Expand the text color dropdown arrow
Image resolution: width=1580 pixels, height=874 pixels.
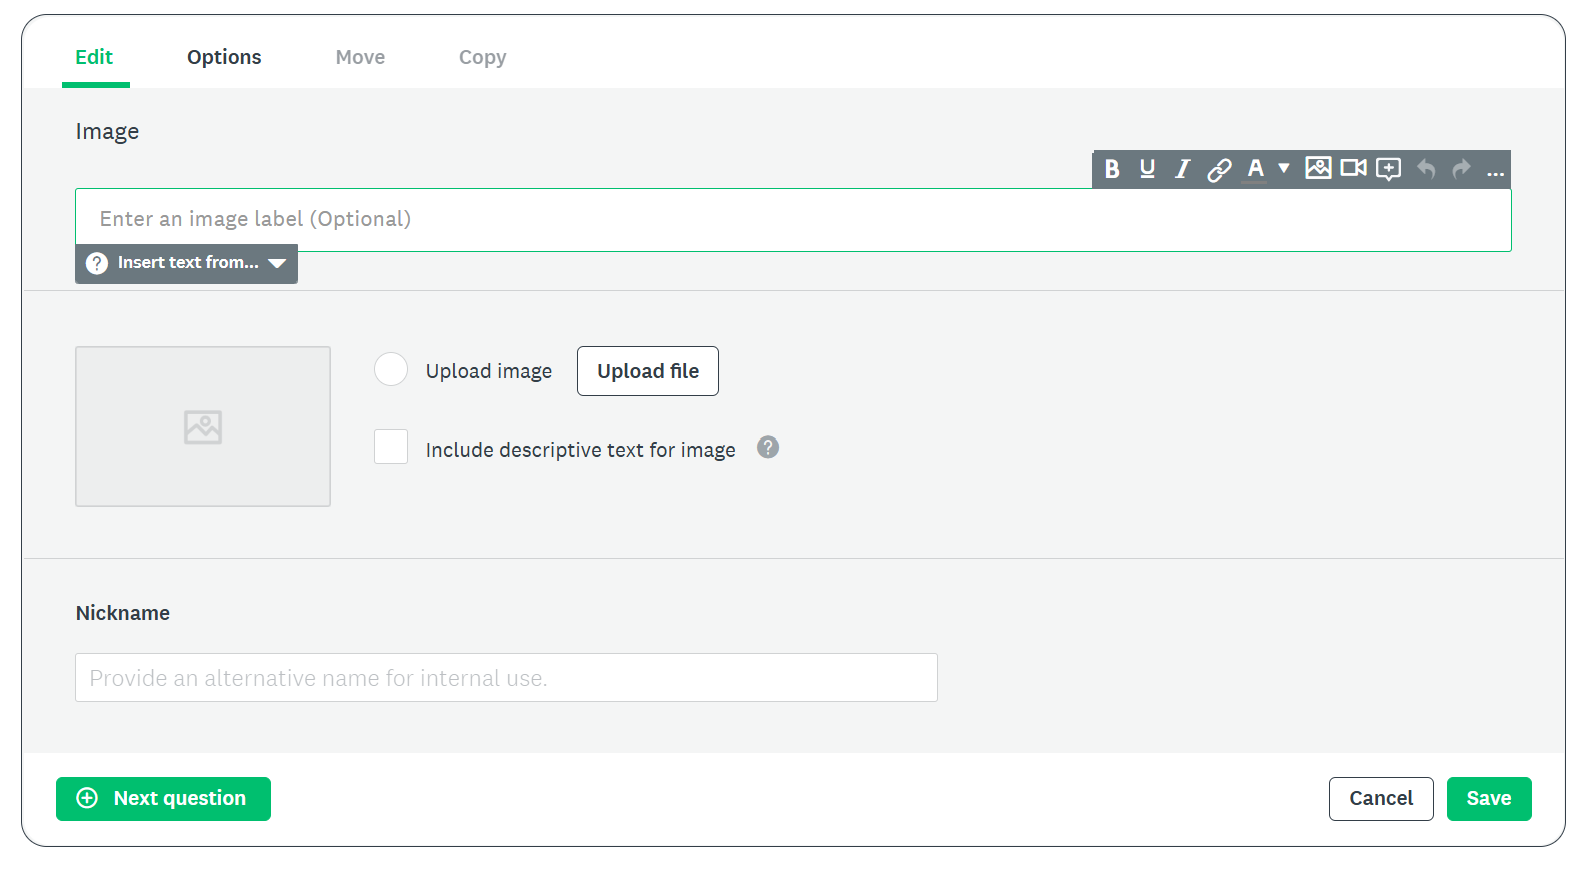click(x=1284, y=168)
